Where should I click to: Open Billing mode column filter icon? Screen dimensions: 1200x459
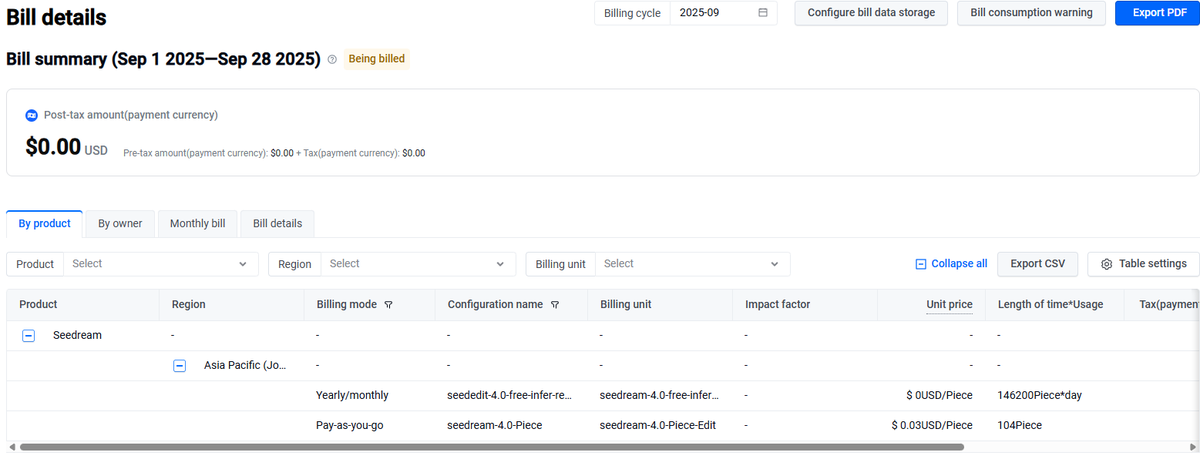[388, 304]
